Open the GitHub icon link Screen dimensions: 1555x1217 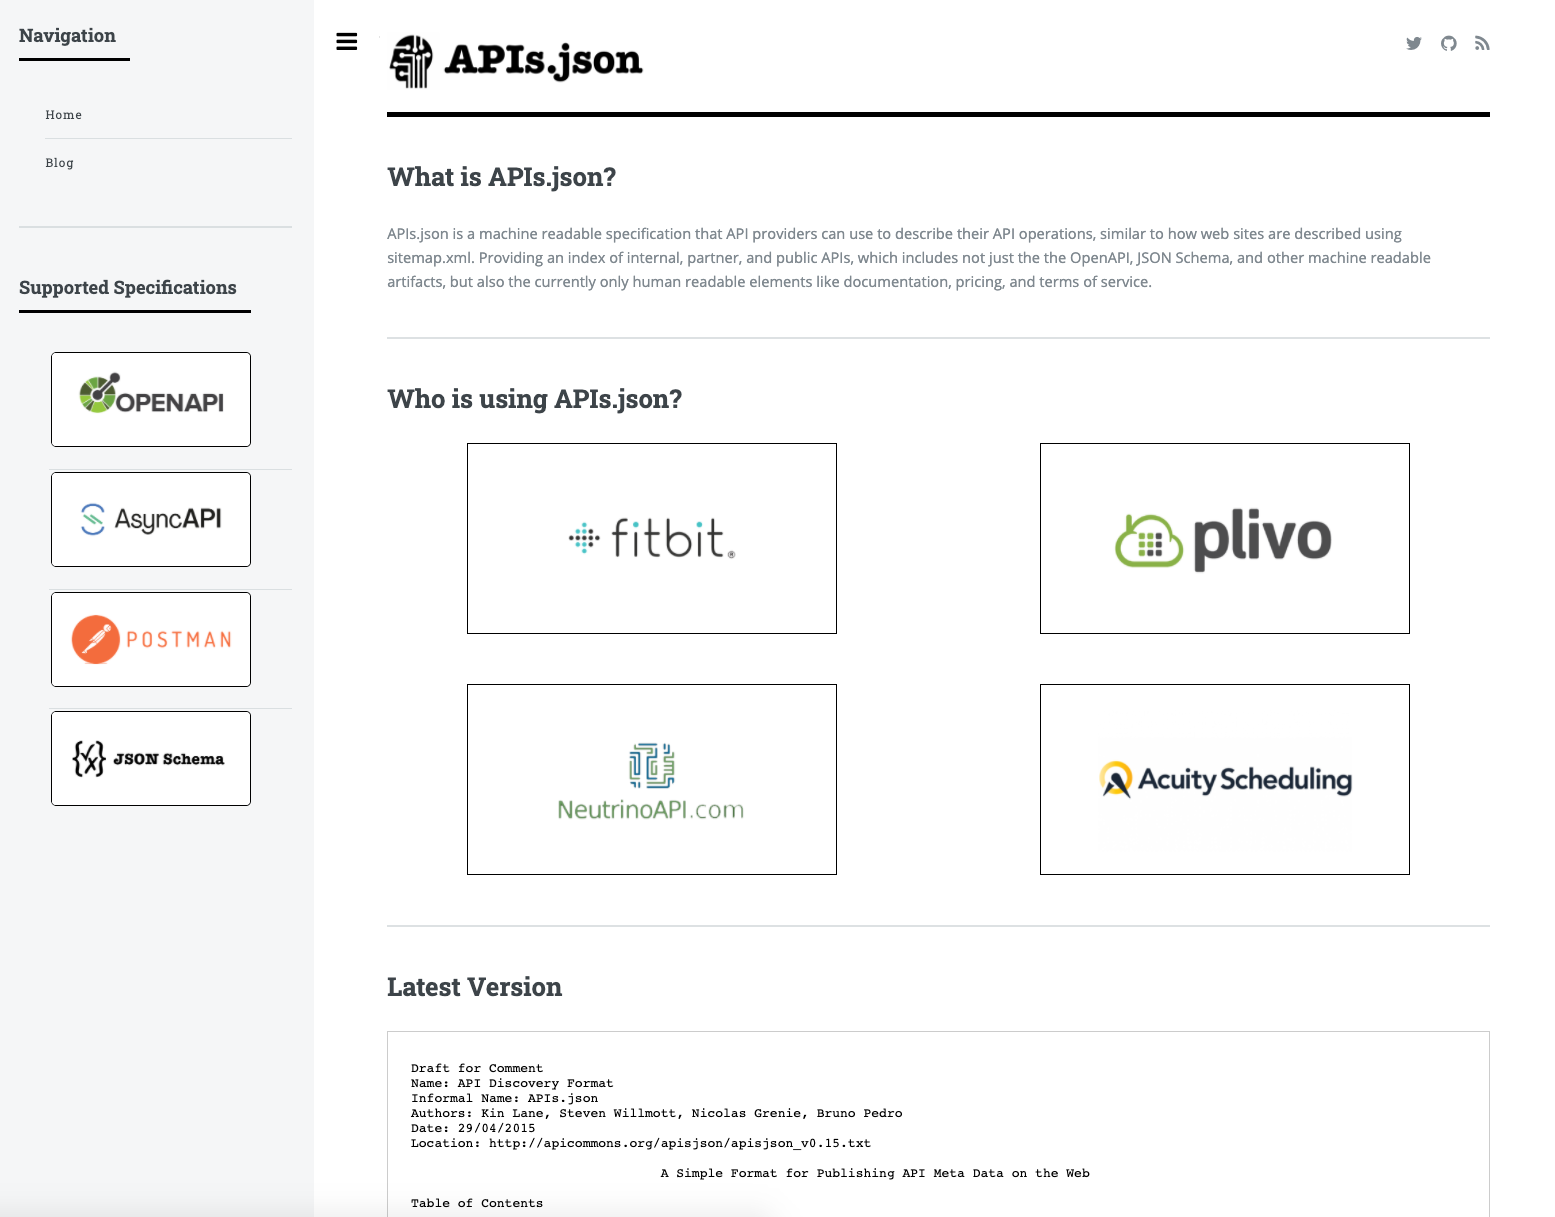pyautogui.click(x=1448, y=43)
